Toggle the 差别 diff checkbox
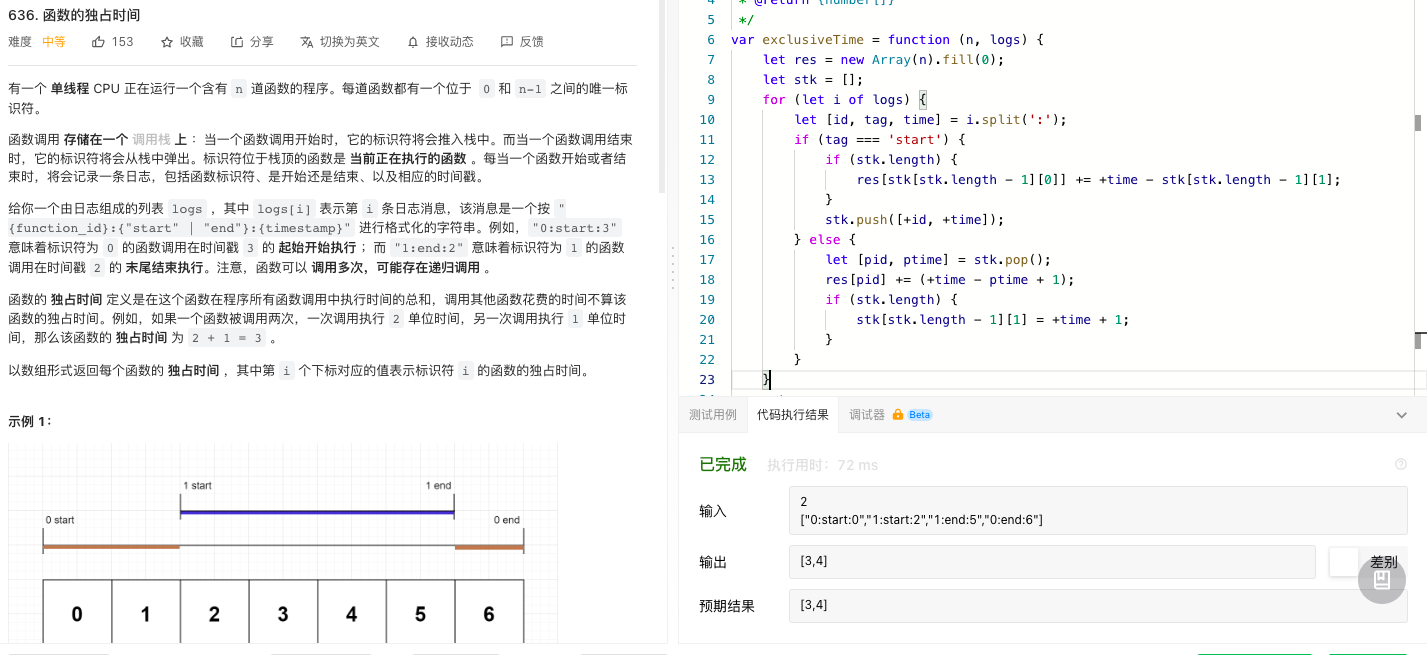Viewport: 1427px width, 655px height. tap(1343, 562)
